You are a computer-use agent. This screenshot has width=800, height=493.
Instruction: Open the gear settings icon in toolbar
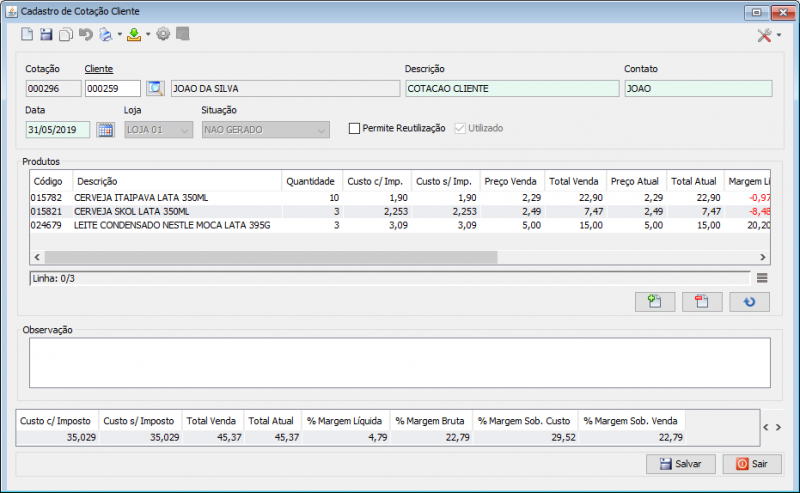163,35
